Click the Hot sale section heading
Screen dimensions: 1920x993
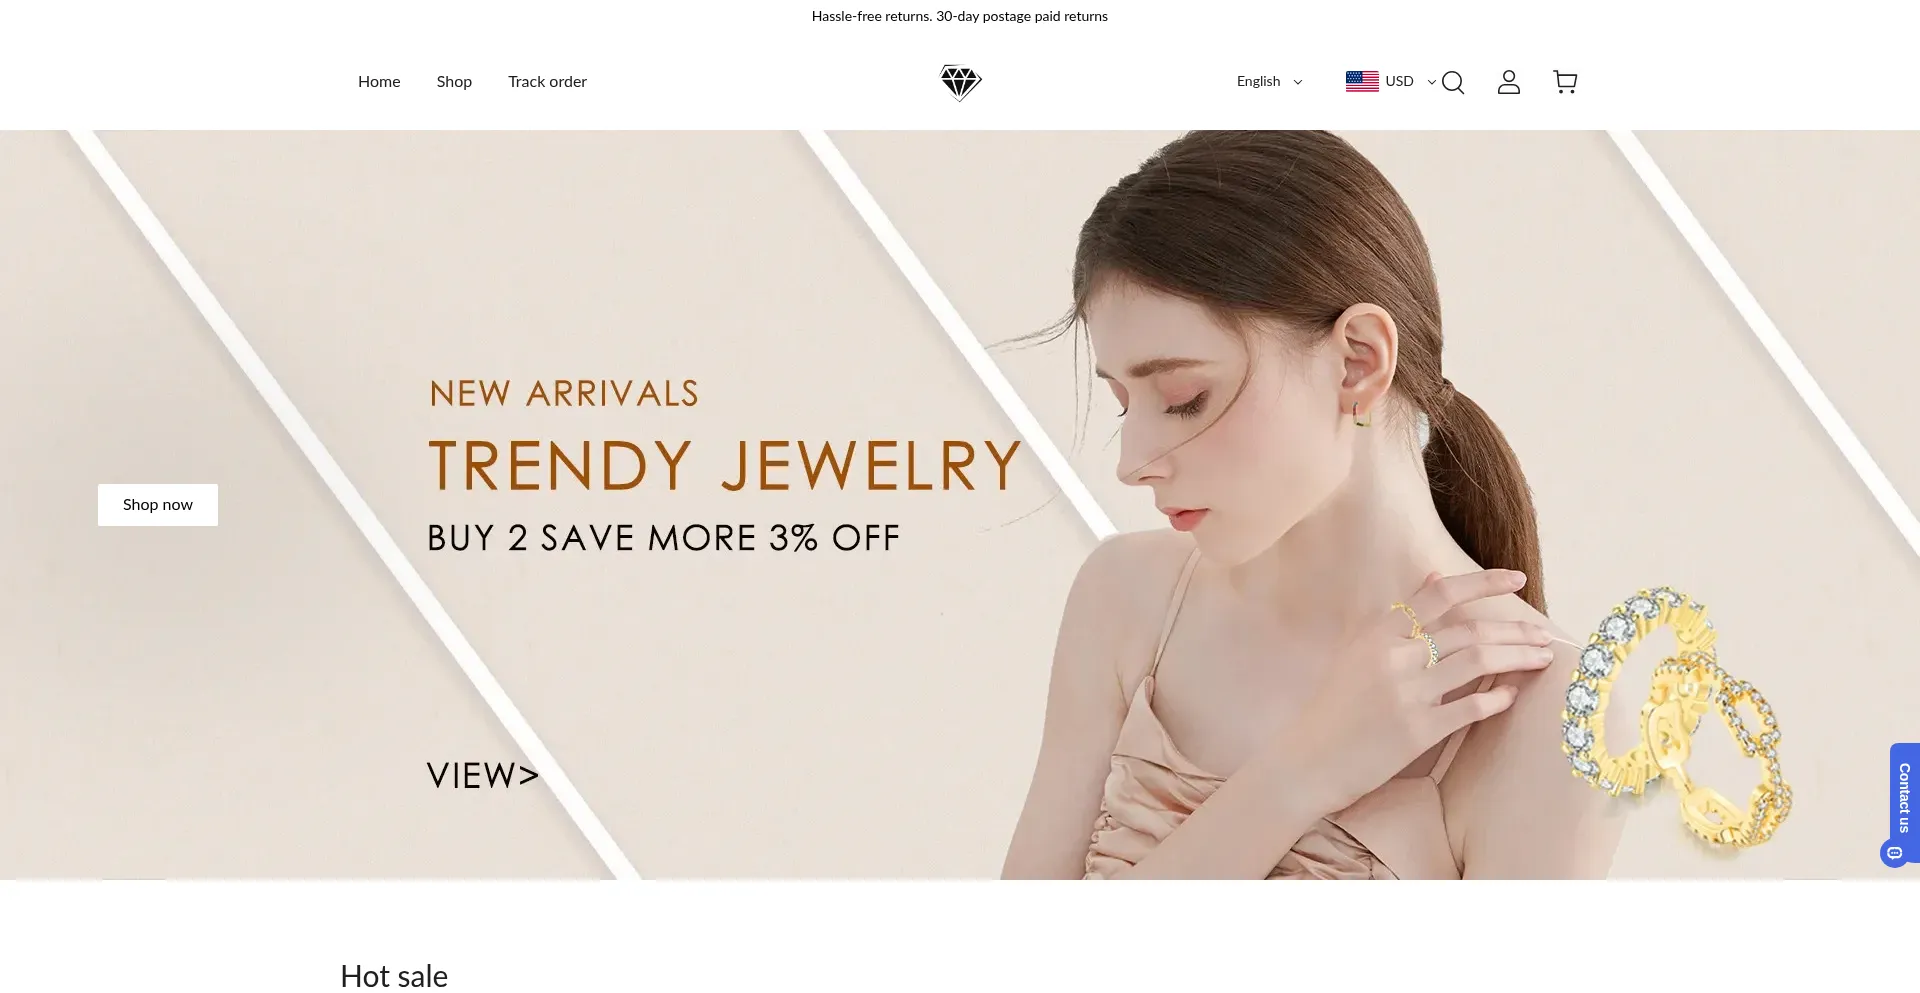pos(394,976)
